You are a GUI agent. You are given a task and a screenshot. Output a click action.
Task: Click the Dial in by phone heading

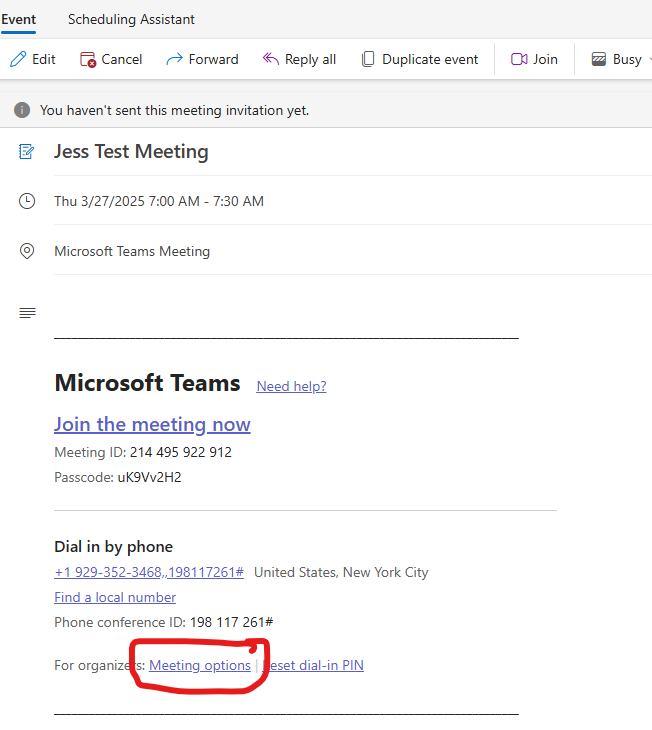[113, 547]
